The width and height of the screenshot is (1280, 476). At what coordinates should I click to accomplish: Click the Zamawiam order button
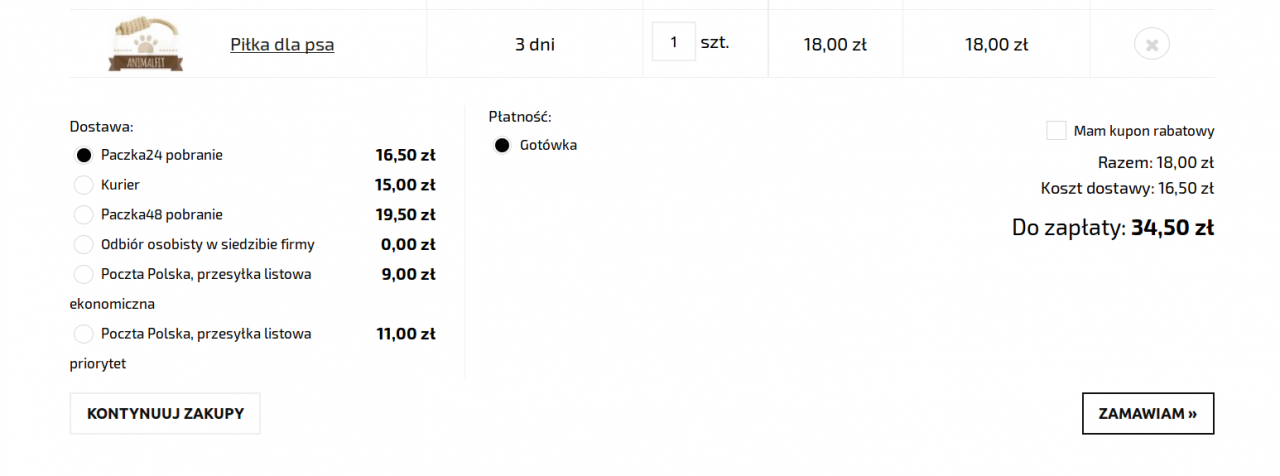click(1148, 413)
